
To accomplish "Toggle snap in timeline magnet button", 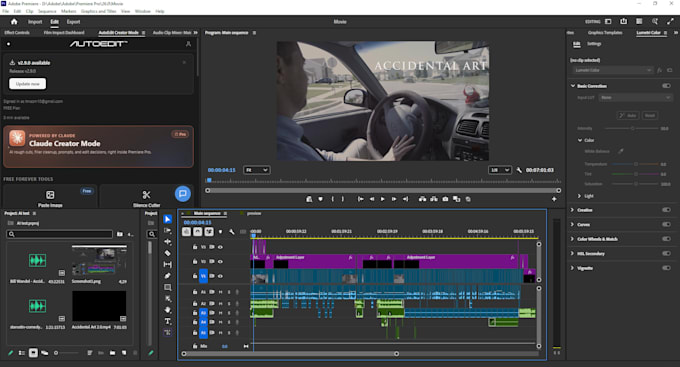I will coord(198,232).
